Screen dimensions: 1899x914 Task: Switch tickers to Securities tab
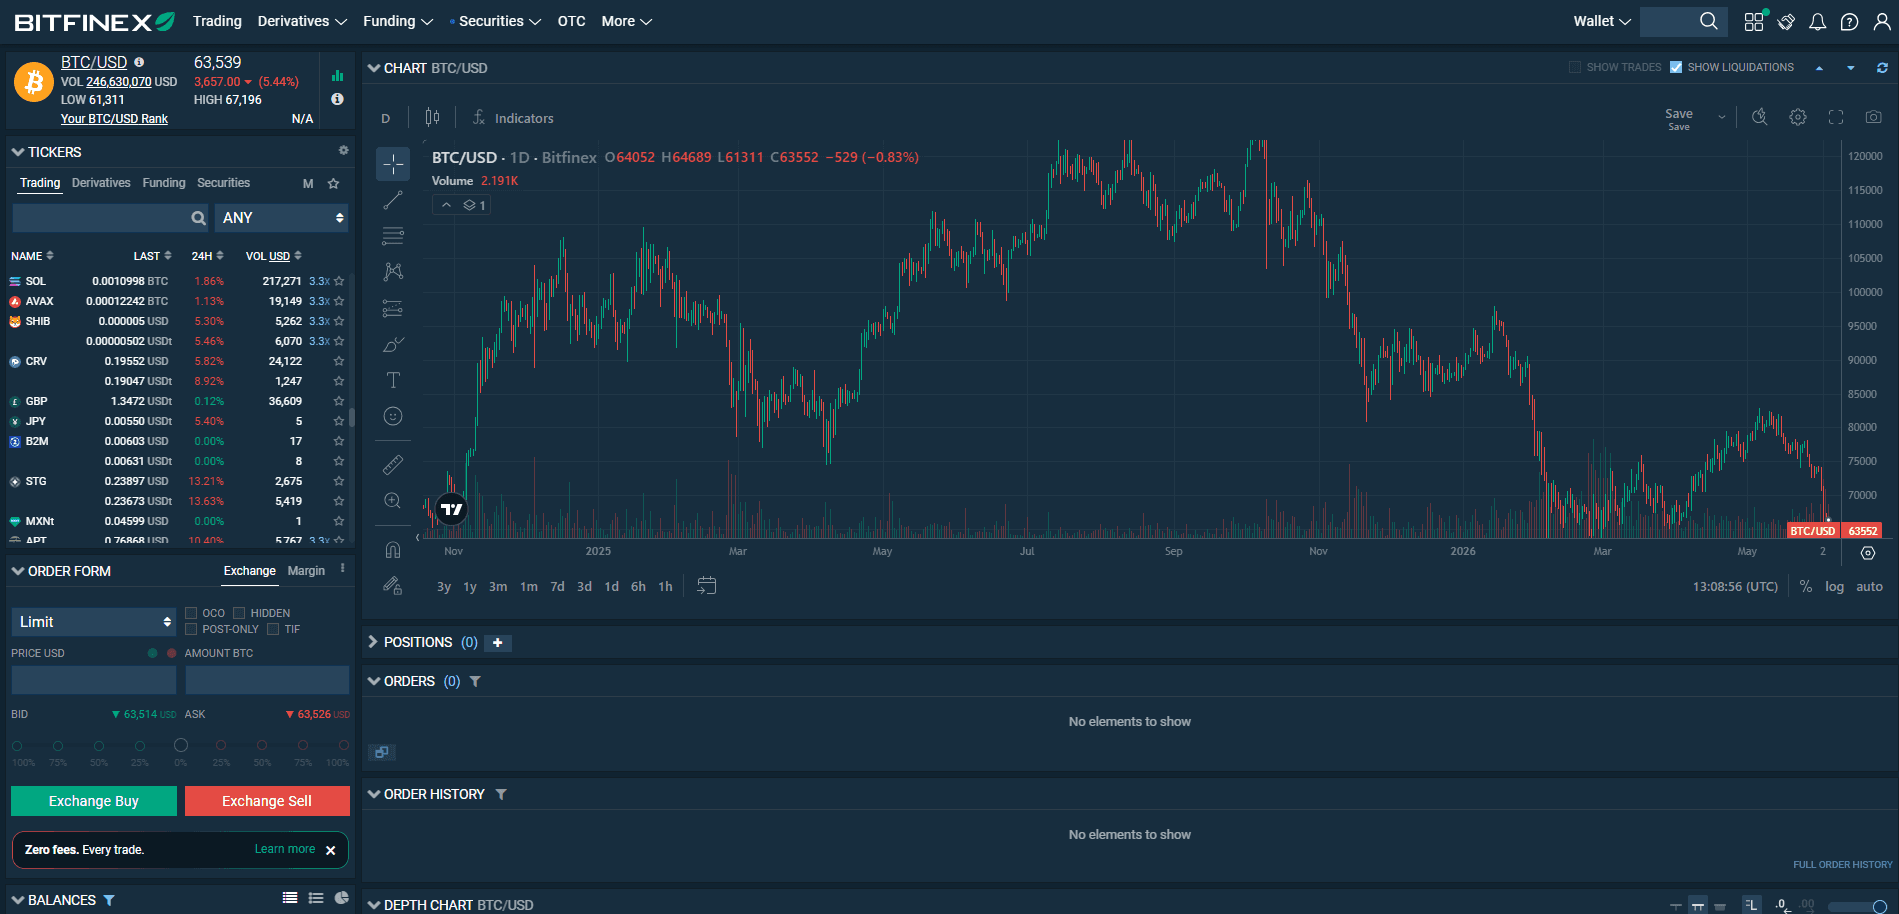(223, 183)
